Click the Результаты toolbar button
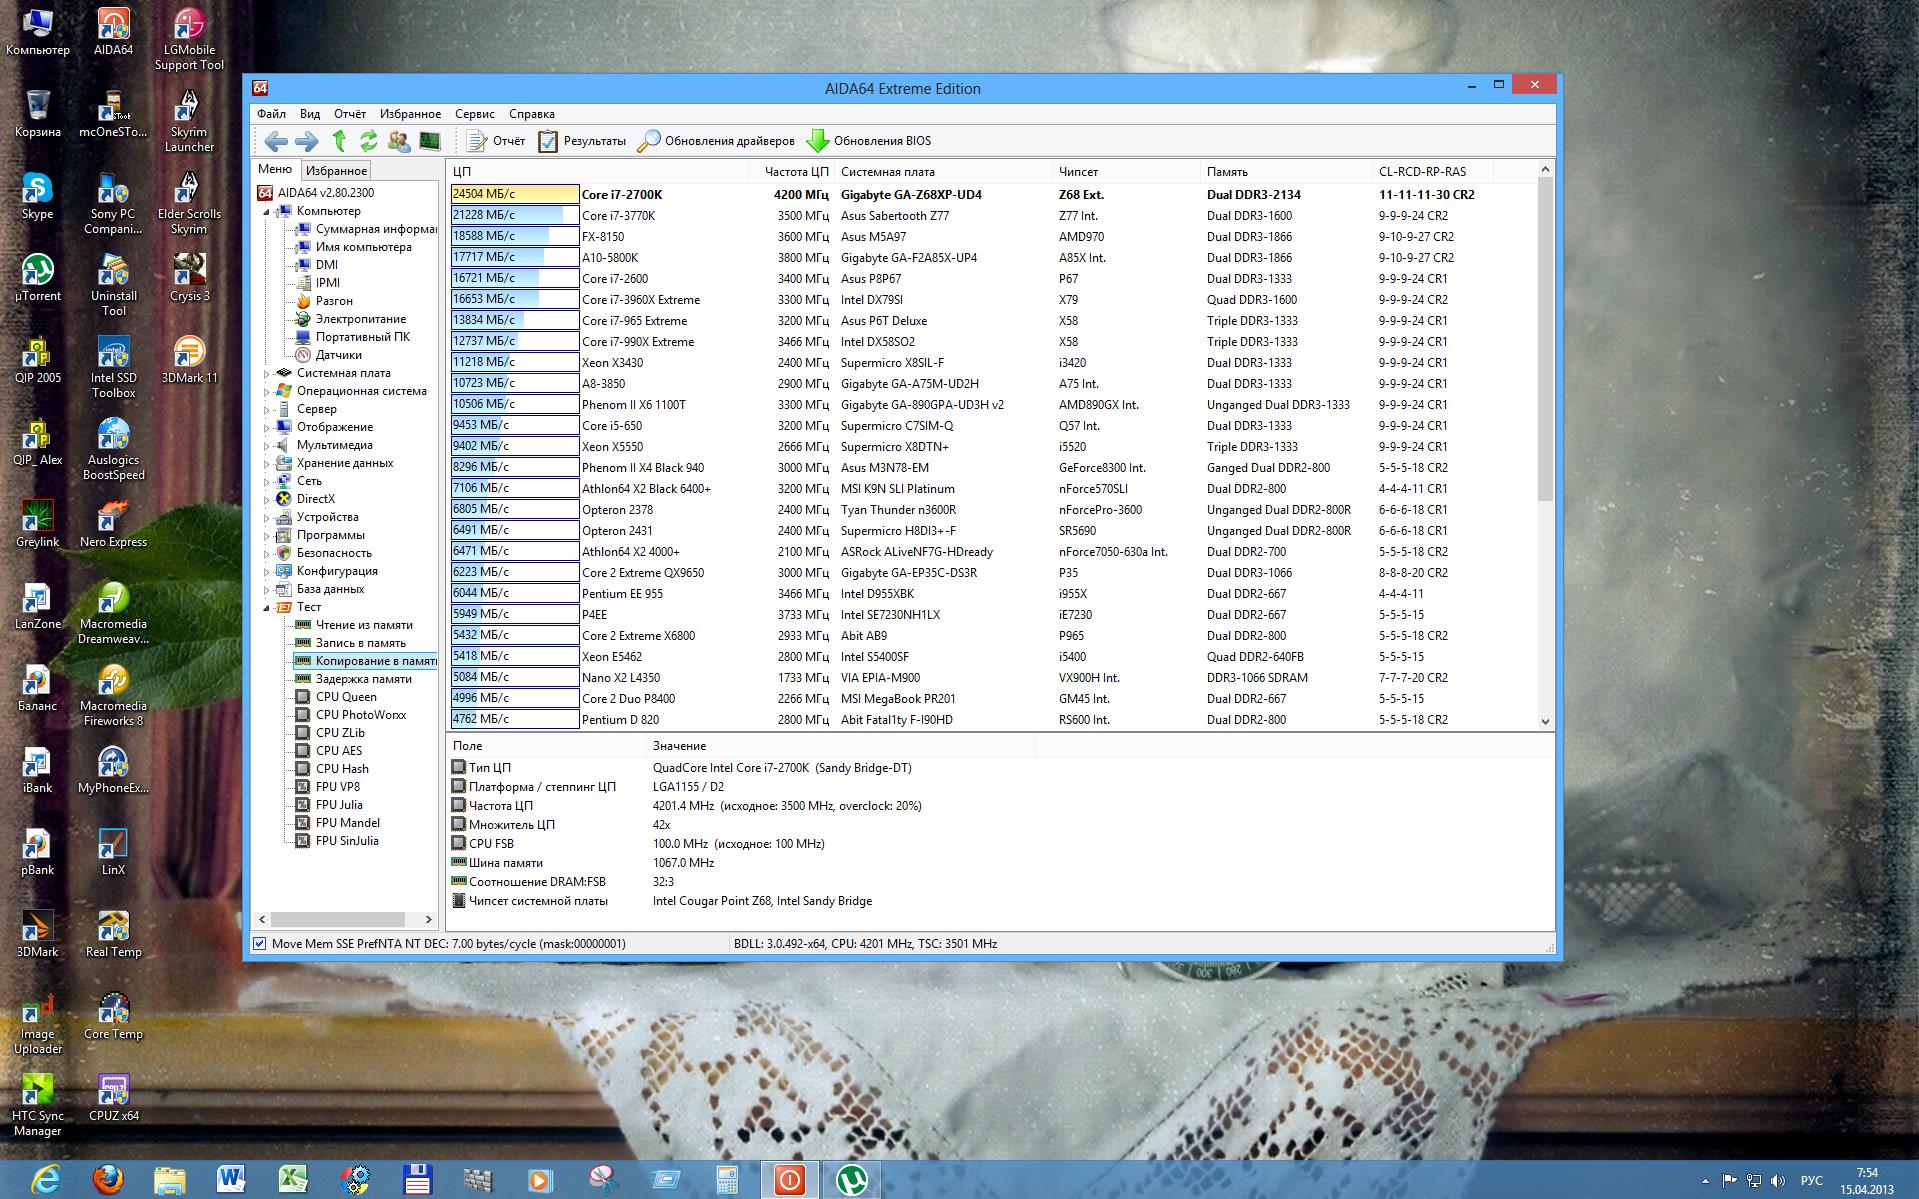This screenshot has width=1919, height=1199. click(582, 141)
